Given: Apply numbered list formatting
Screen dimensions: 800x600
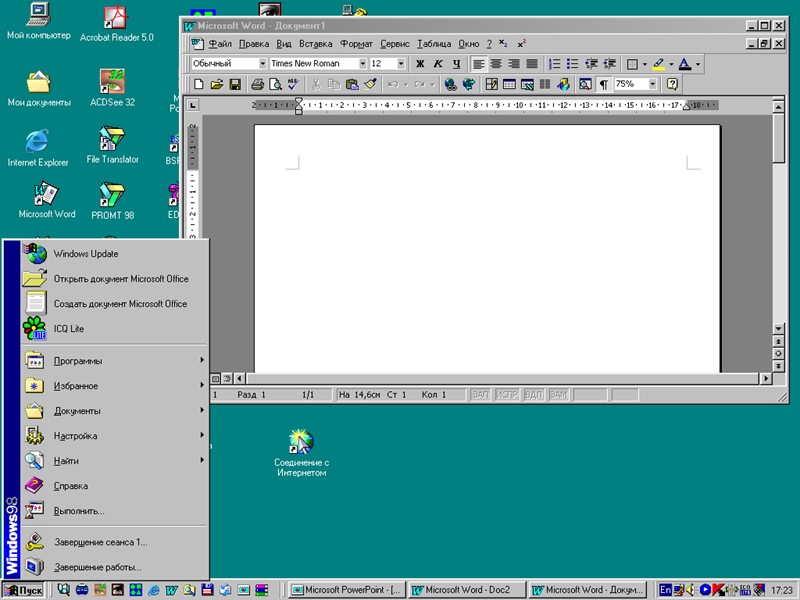Looking at the screenshot, I should (x=554, y=64).
